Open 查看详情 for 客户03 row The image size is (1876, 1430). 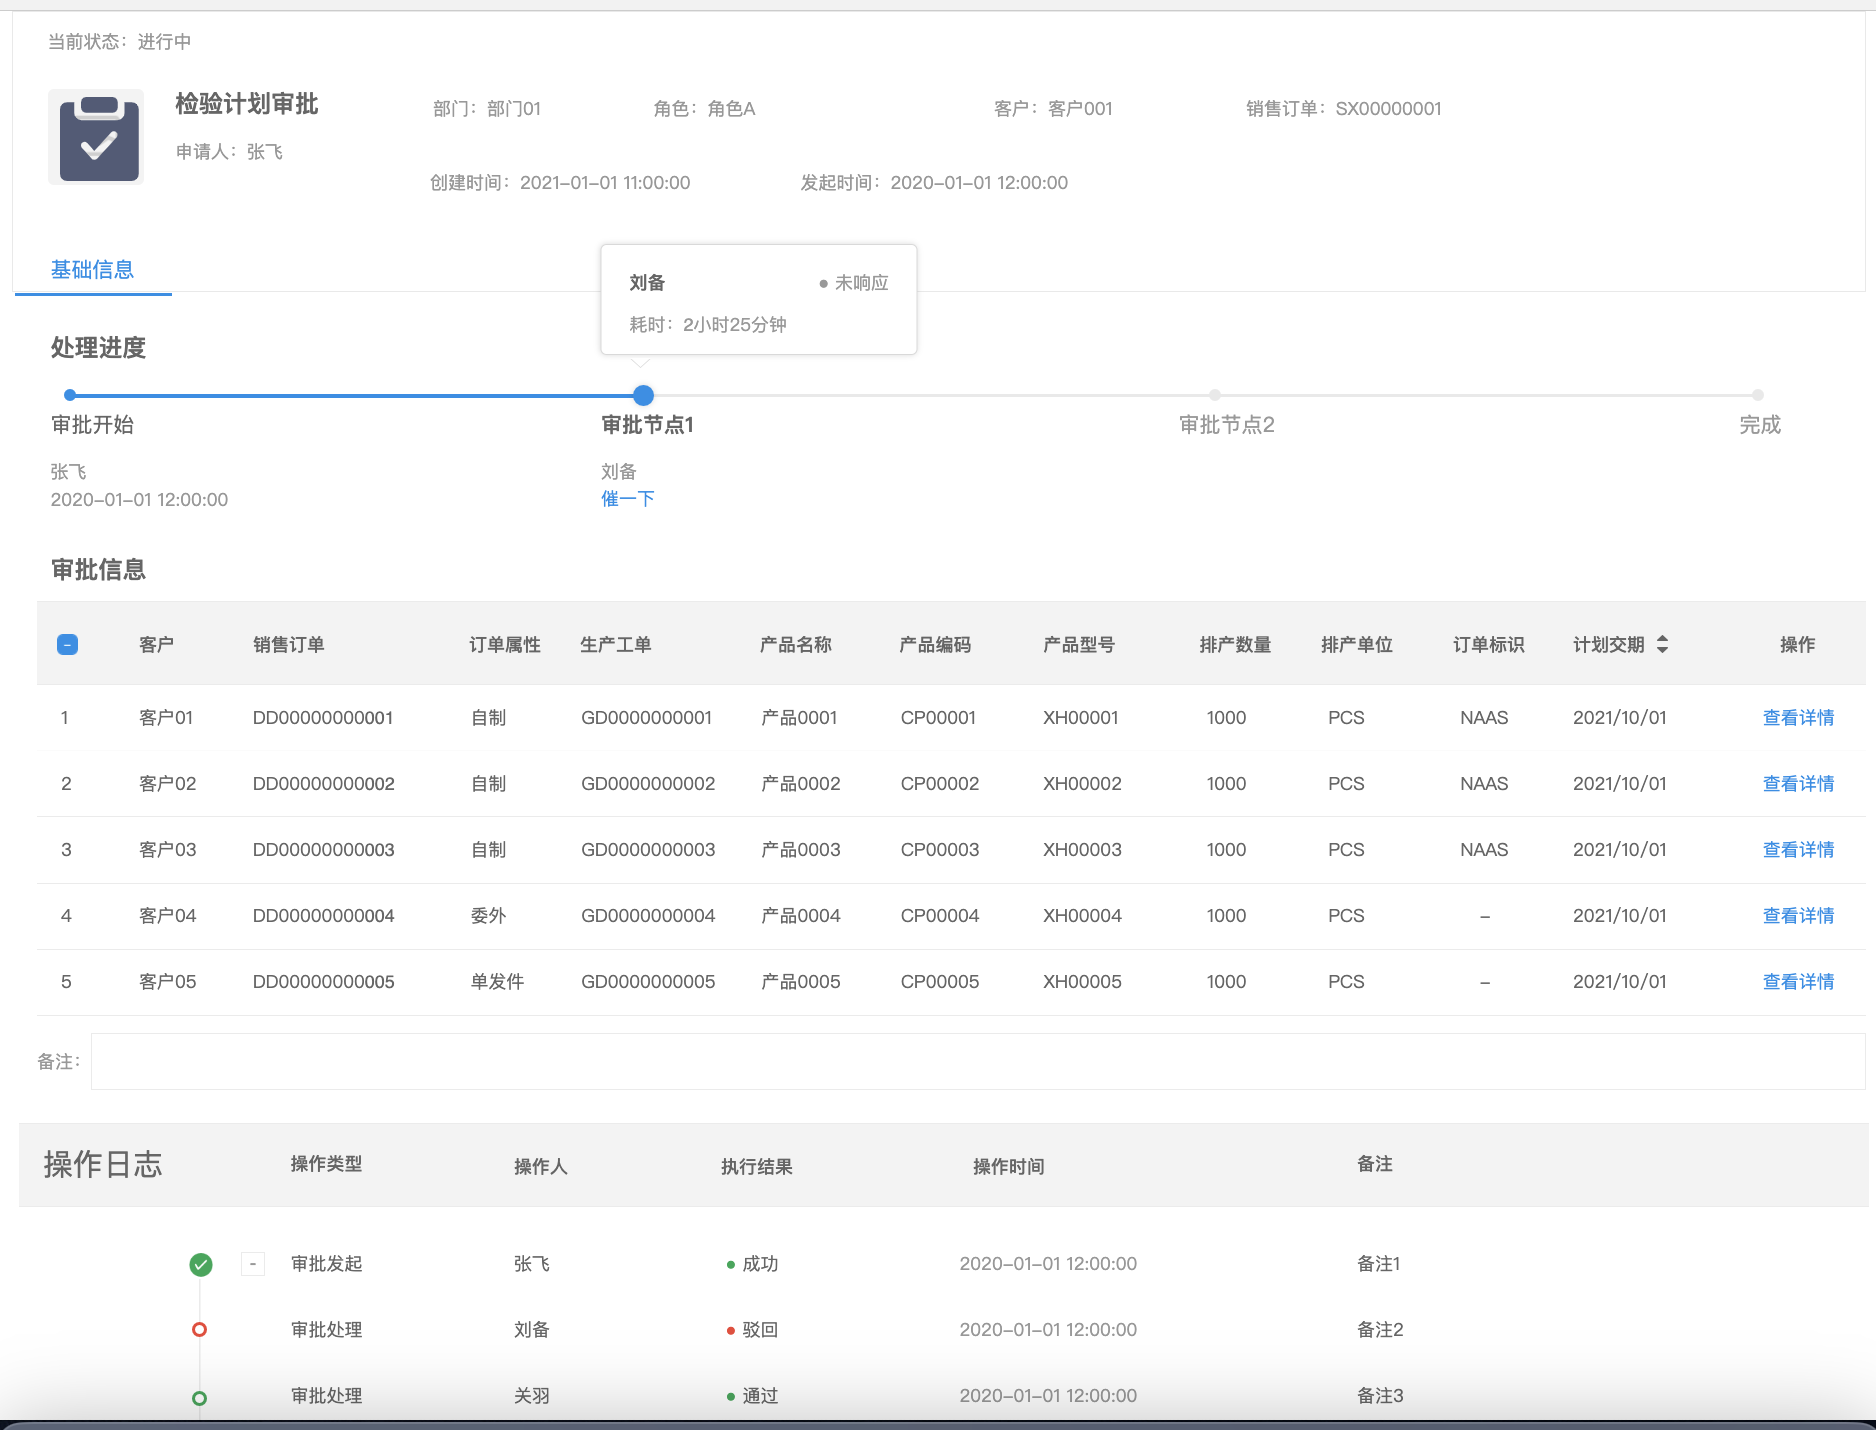point(1798,850)
